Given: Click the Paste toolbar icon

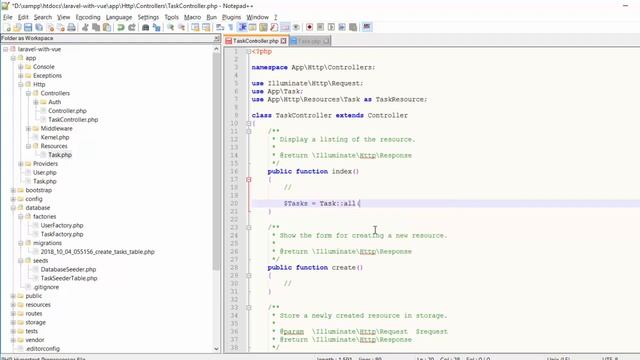Looking at the screenshot, I should point(107,27).
